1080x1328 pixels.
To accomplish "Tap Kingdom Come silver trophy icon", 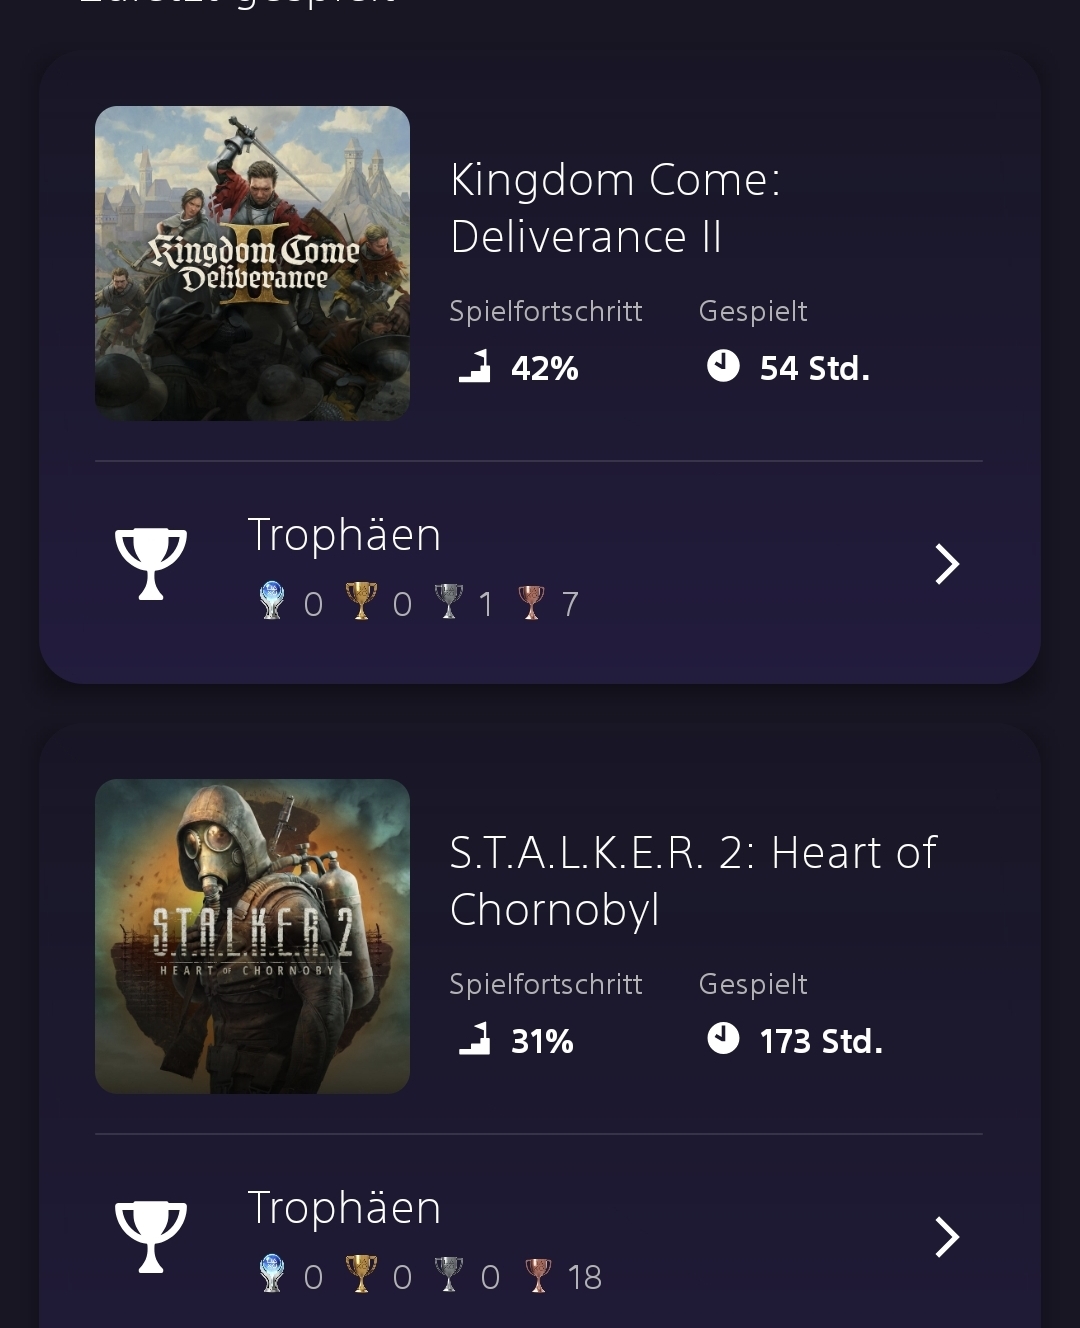I will coord(449,602).
